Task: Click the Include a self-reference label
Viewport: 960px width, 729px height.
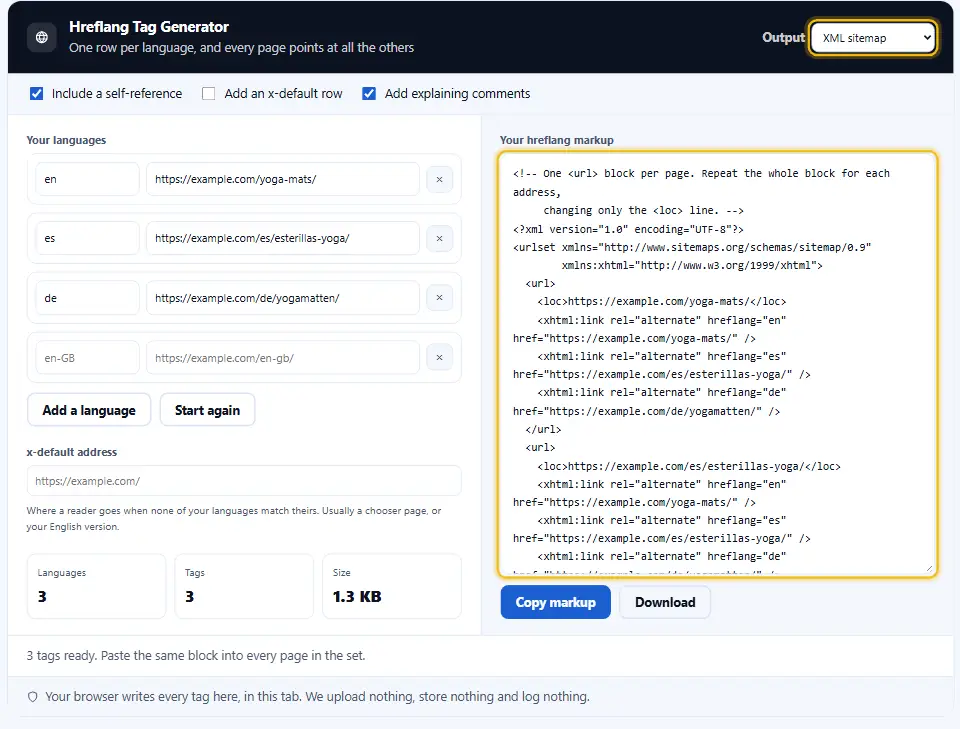Action: (117, 94)
